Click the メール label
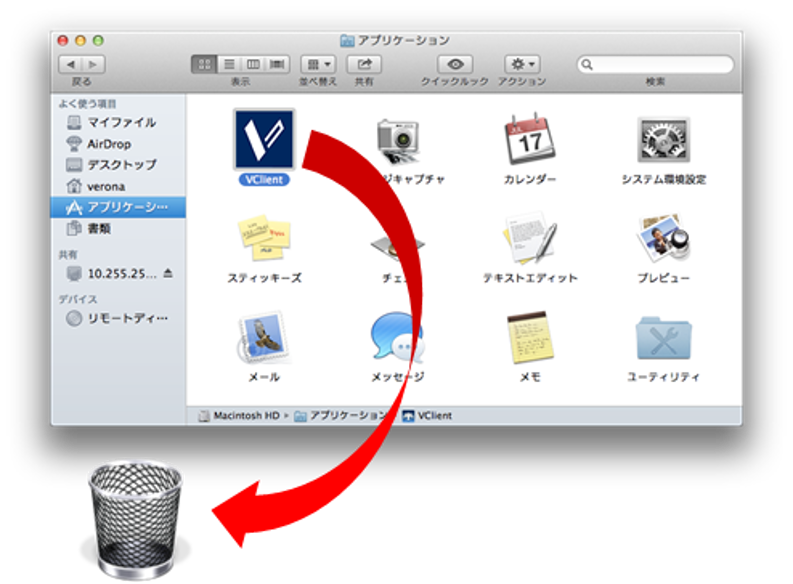793x584 pixels. tap(264, 377)
